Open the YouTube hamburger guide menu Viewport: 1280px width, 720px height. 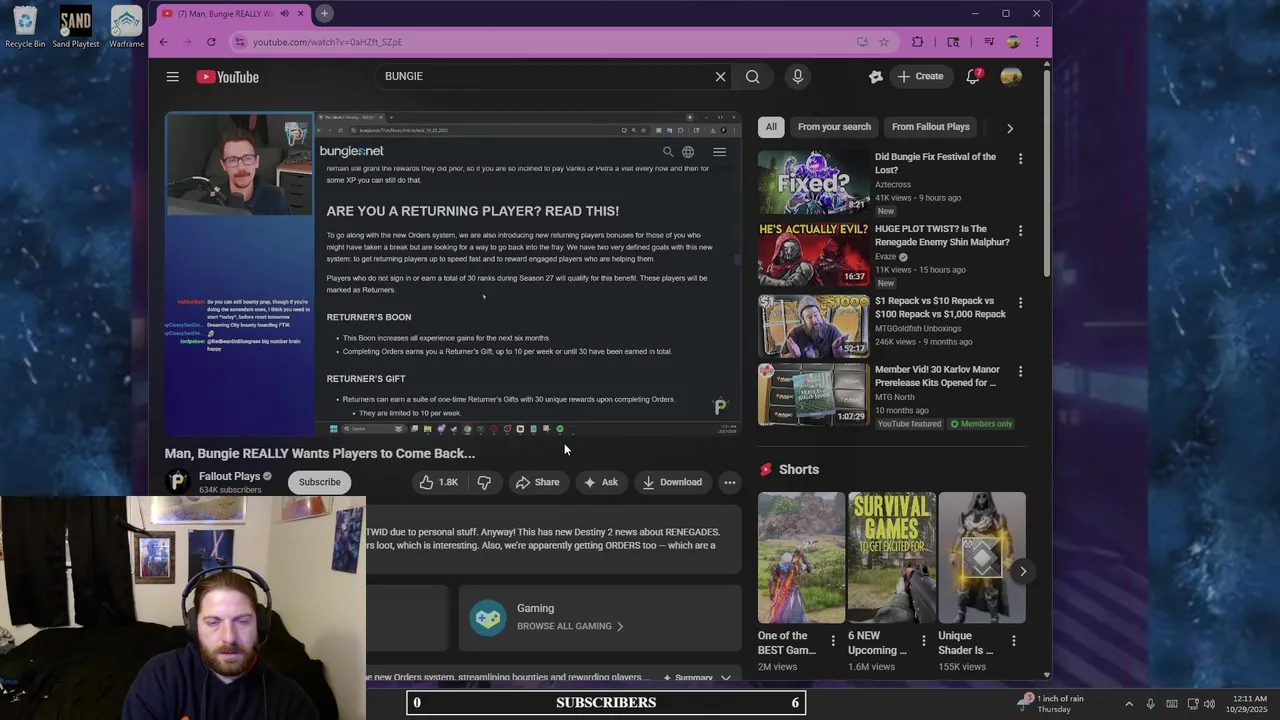pos(172,77)
